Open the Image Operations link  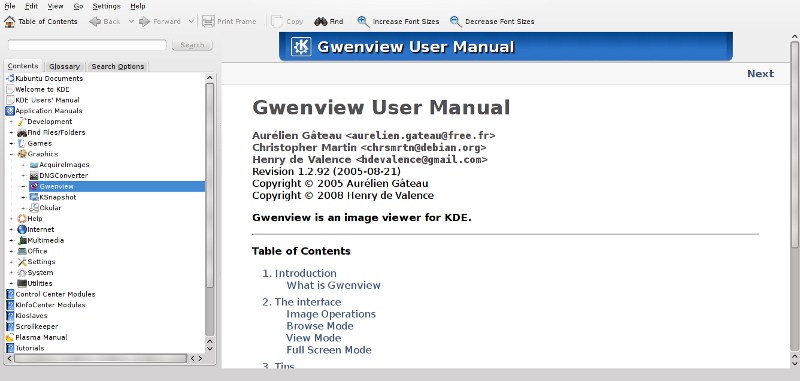point(331,314)
